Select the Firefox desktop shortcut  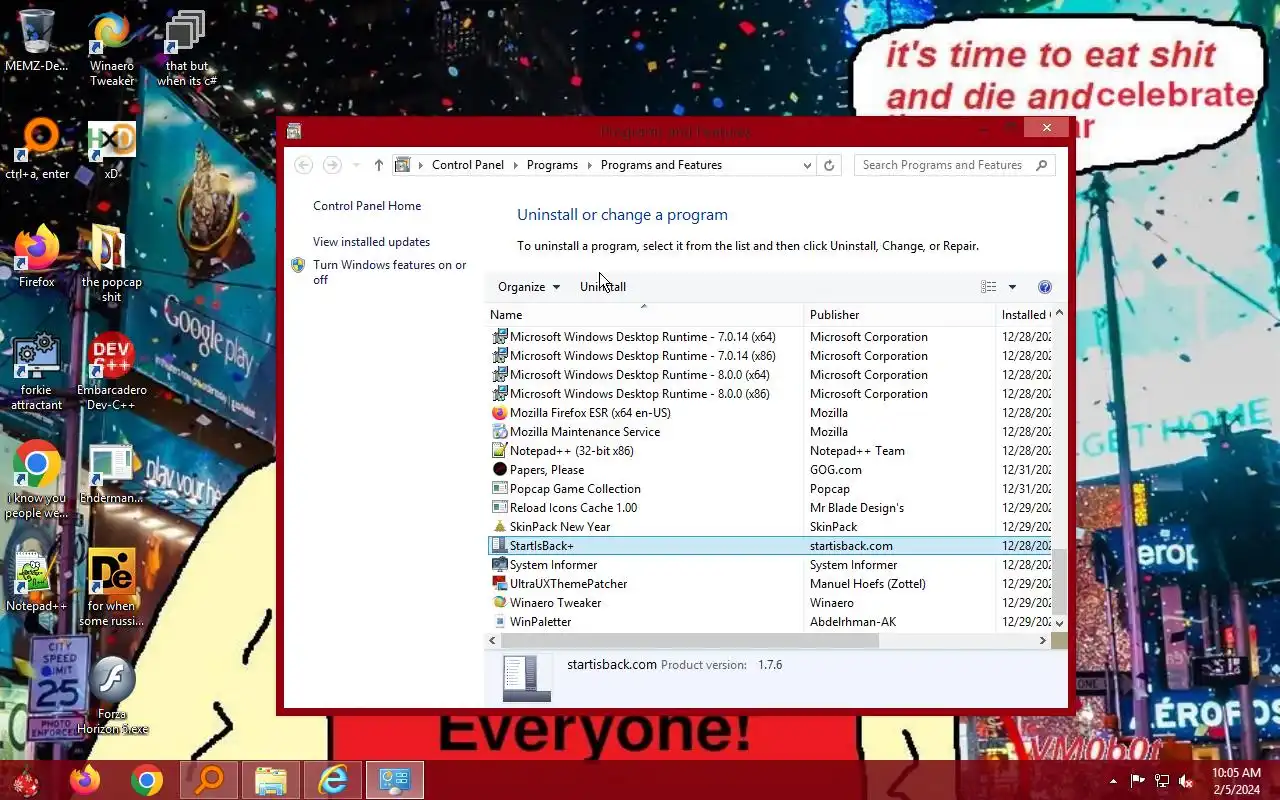(x=37, y=257)
